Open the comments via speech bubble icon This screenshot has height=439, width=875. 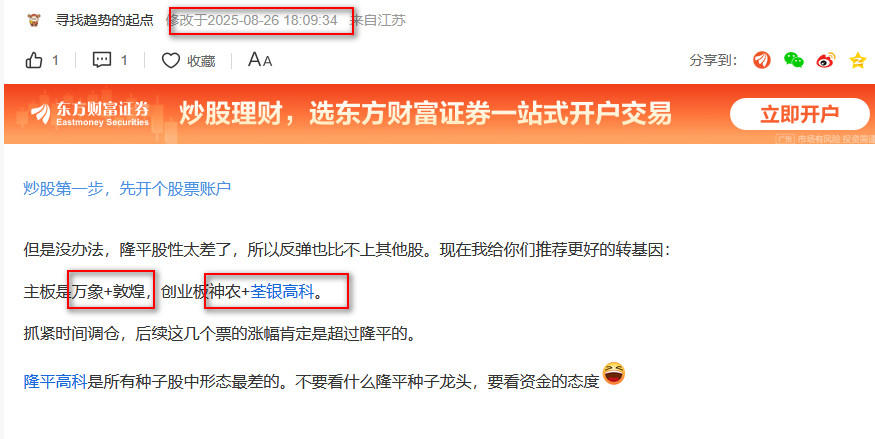pyautogui.click(x=102, y=60)
